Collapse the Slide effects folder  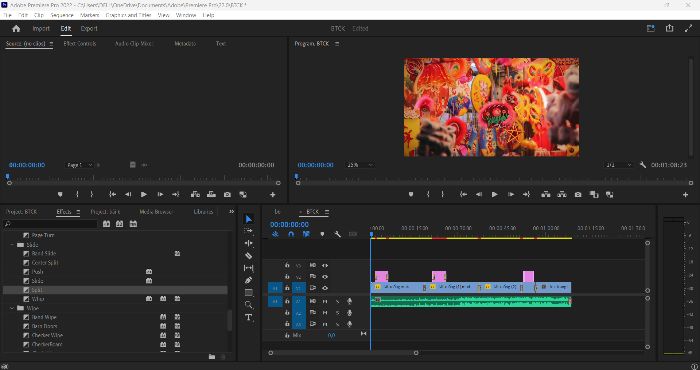(x=12, y=245)
